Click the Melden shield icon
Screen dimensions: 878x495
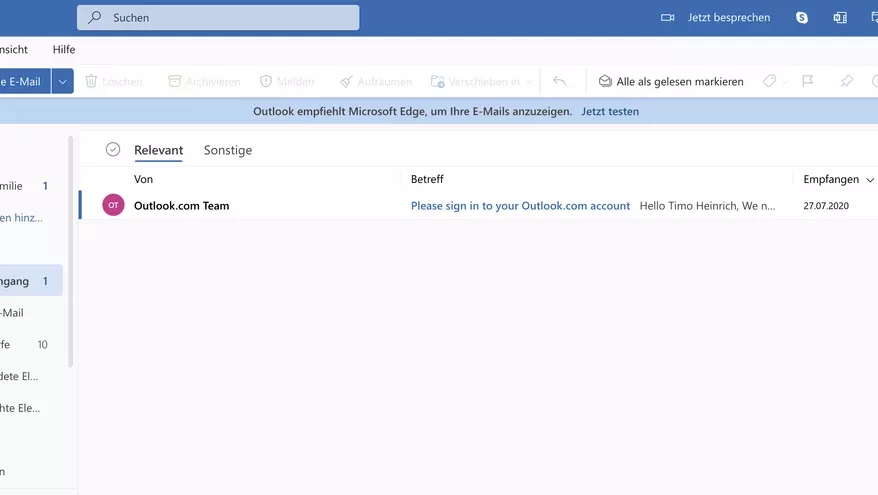click(x=266, y=81)
